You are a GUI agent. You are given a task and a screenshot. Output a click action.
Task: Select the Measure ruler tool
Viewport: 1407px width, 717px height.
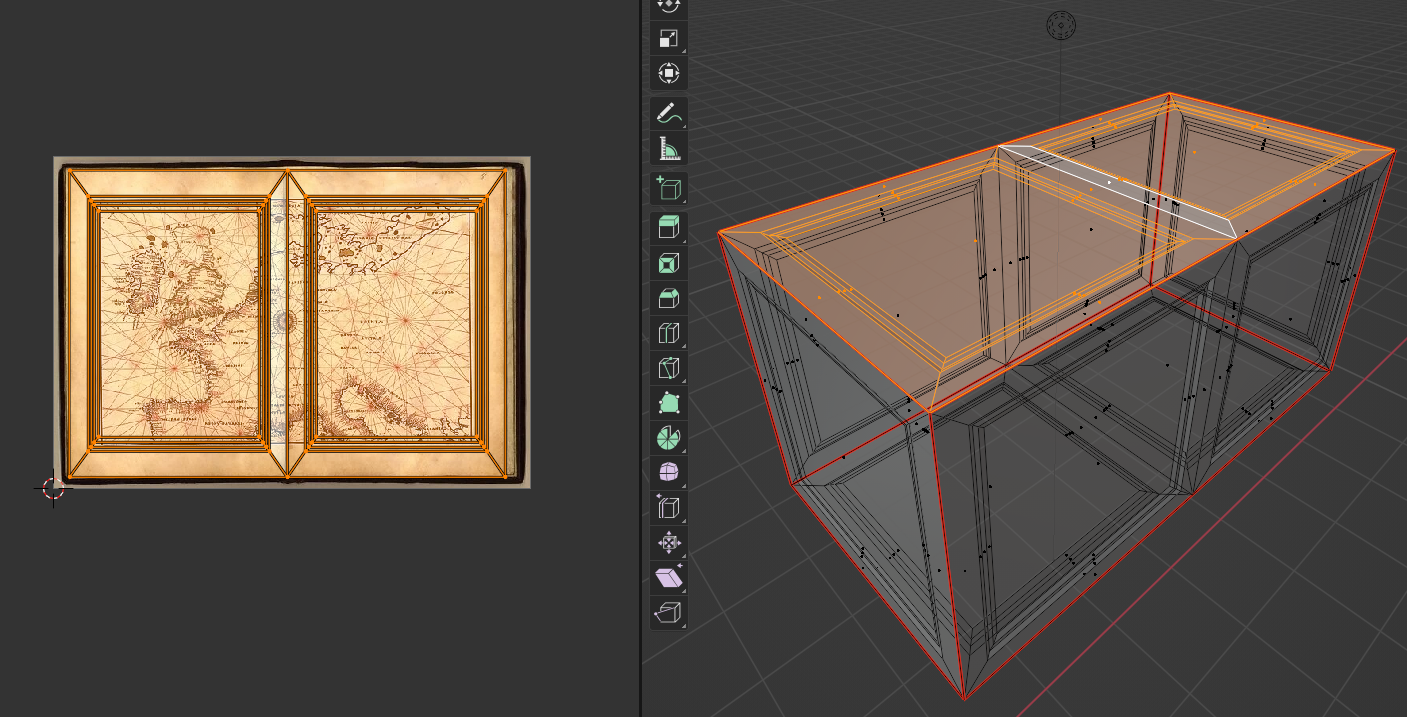click(x=669, y=149)
